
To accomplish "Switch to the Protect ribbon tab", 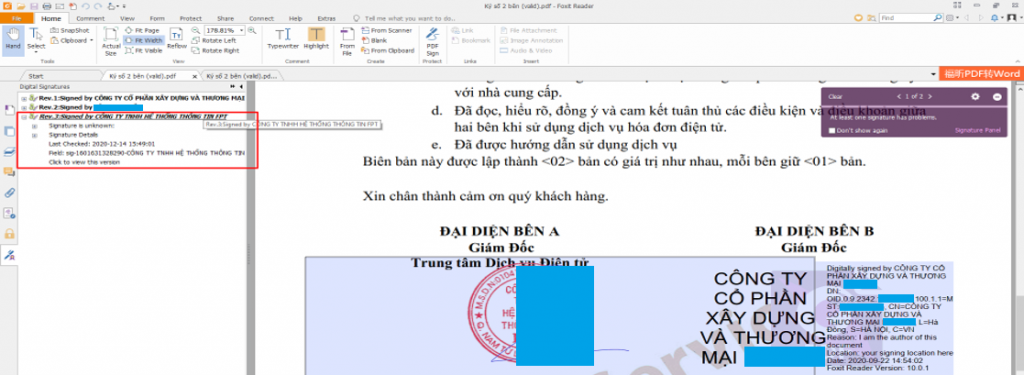I will pyautogui.click(x=190, y=19).
